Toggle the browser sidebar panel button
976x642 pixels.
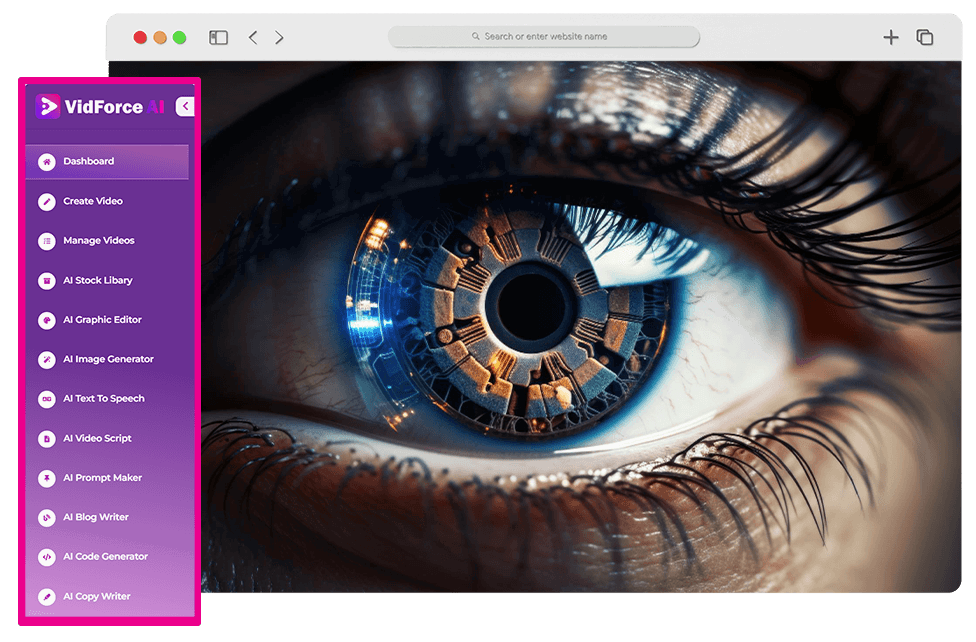218,37
